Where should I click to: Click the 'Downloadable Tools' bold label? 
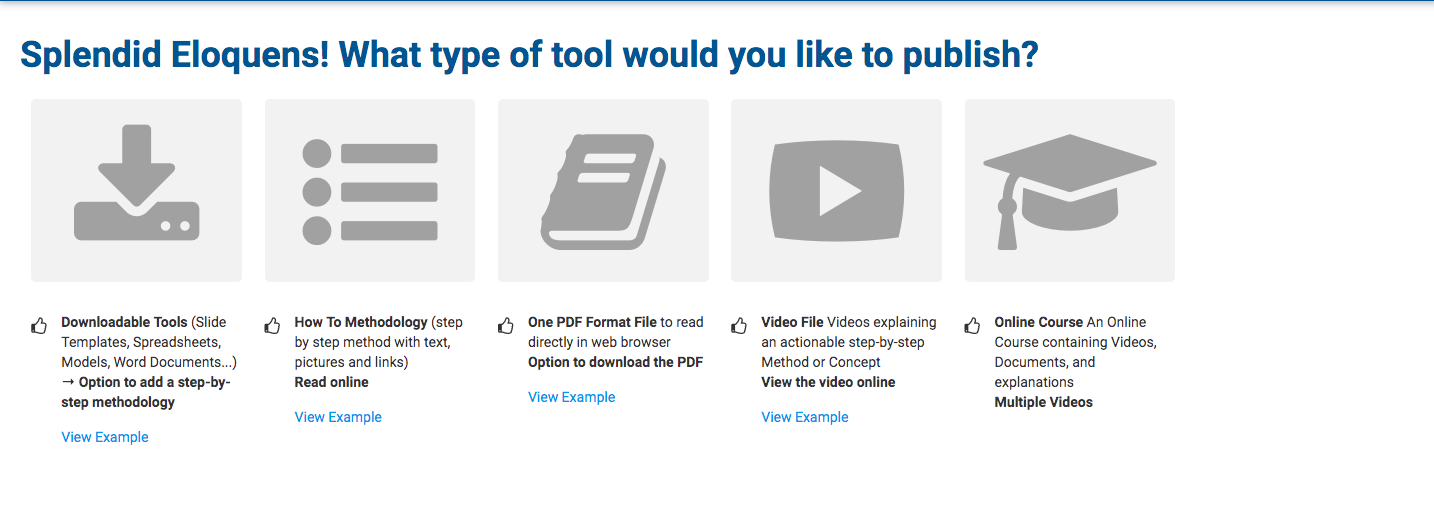(124, 322)
